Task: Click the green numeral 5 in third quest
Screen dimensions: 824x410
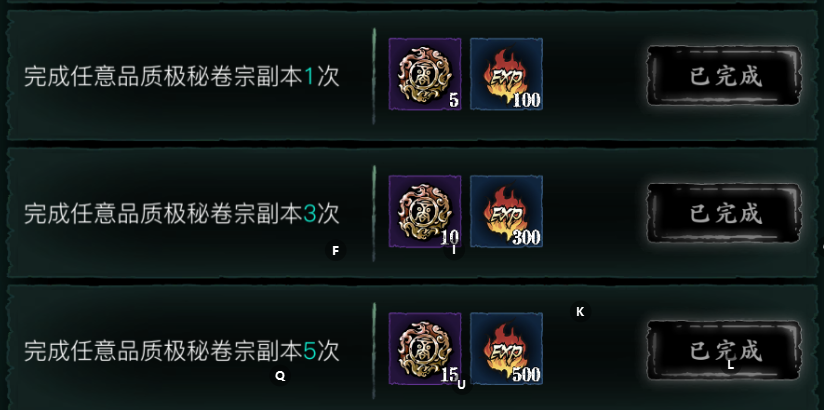Action: (310, 352)
